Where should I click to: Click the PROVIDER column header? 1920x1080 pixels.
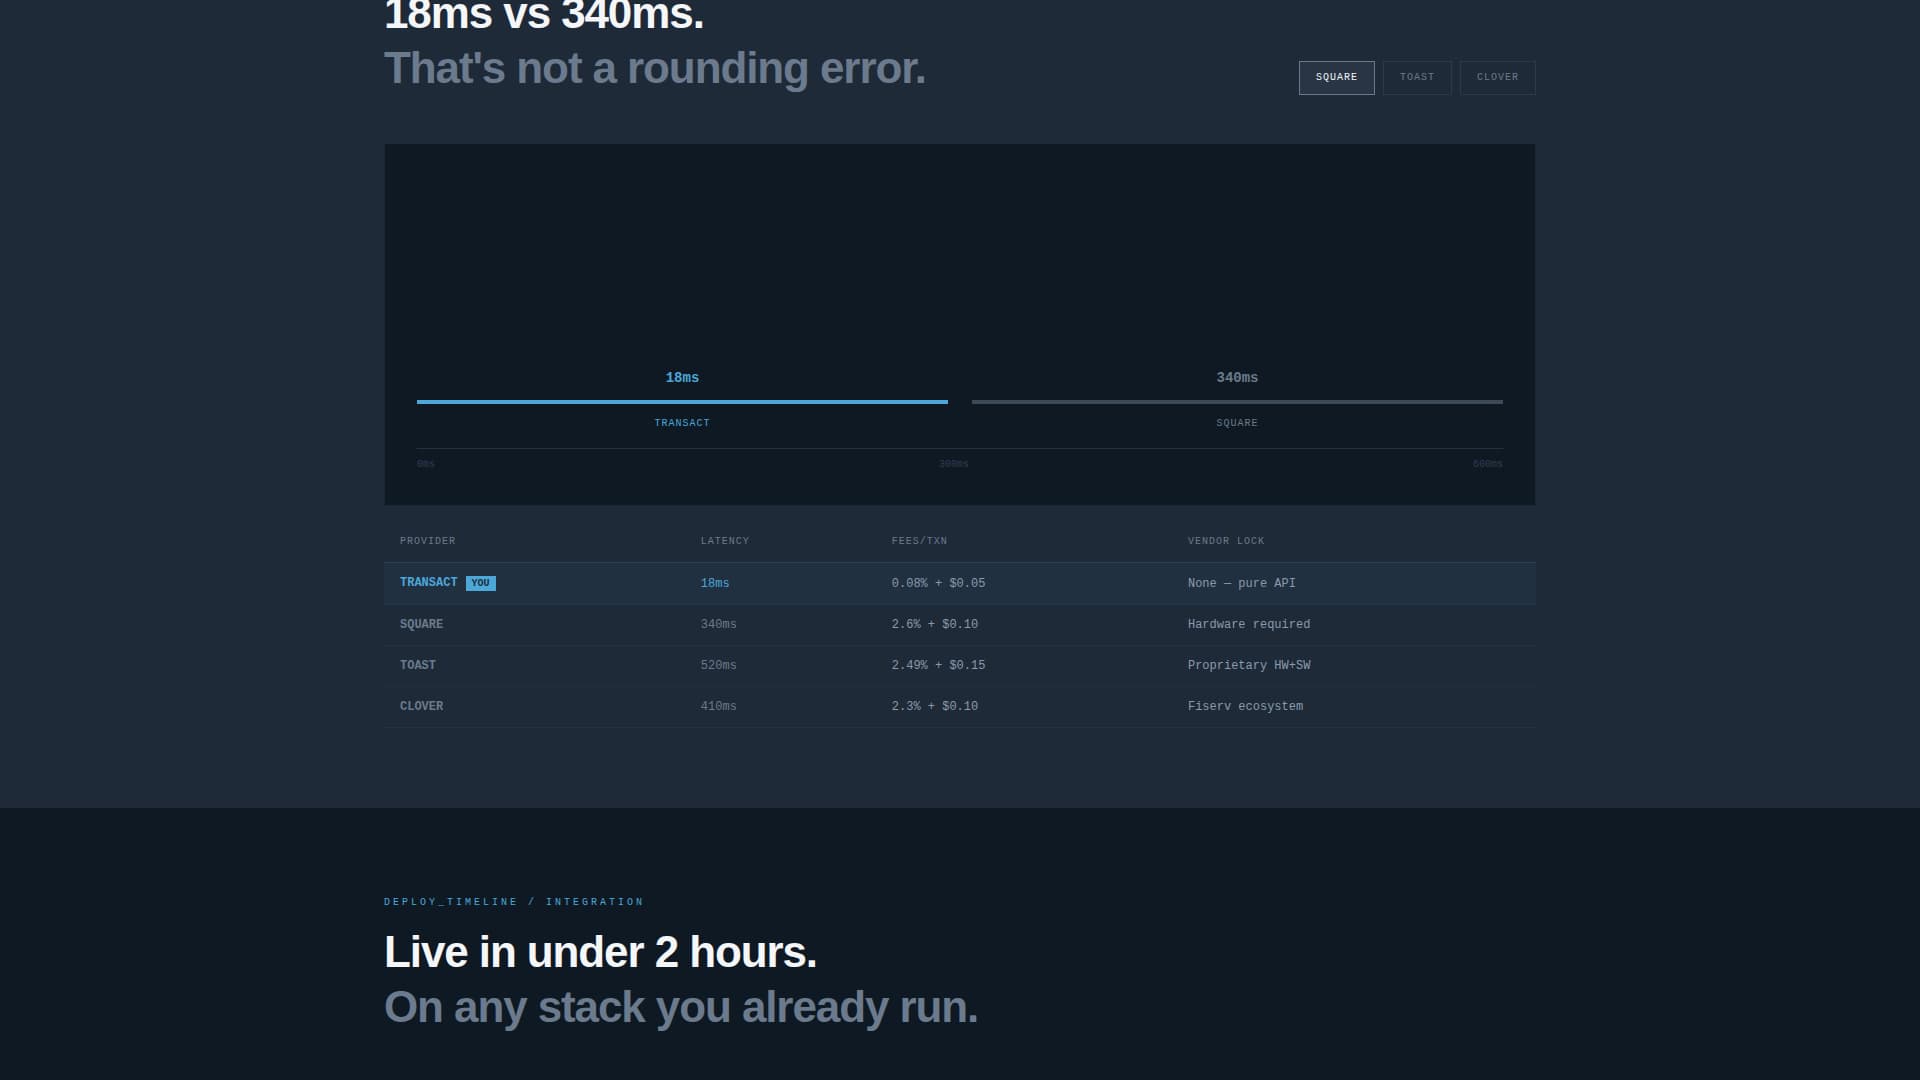427,541
